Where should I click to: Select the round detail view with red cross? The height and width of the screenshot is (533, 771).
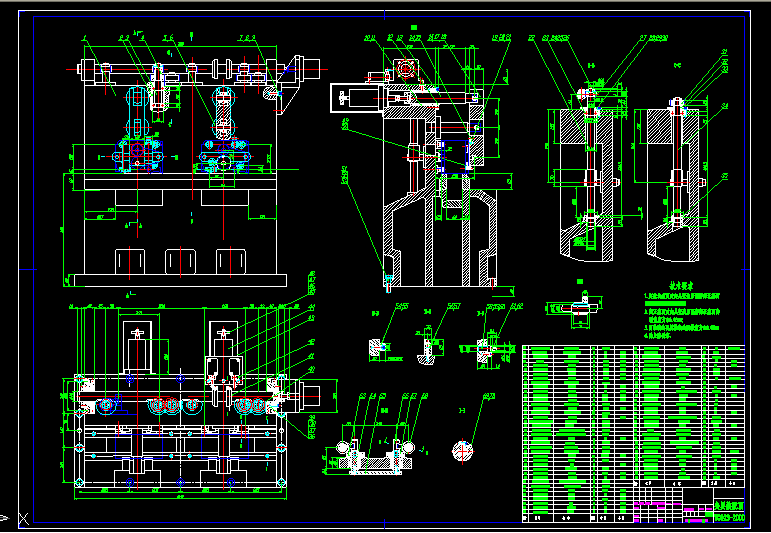(x=463, y=450)
